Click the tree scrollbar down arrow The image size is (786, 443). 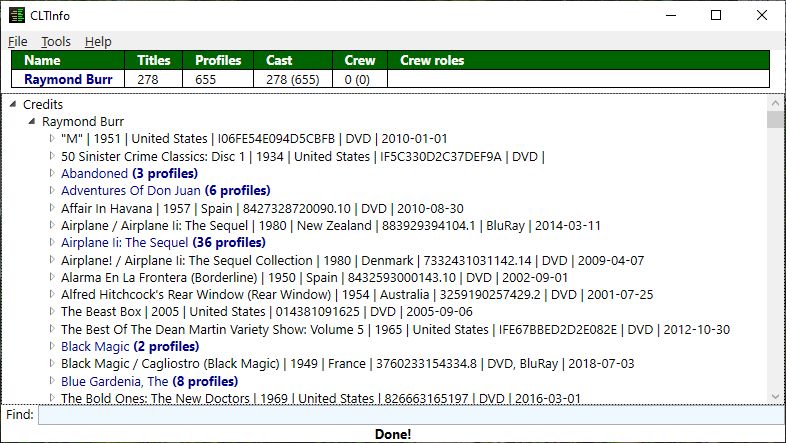click(775, 396)
